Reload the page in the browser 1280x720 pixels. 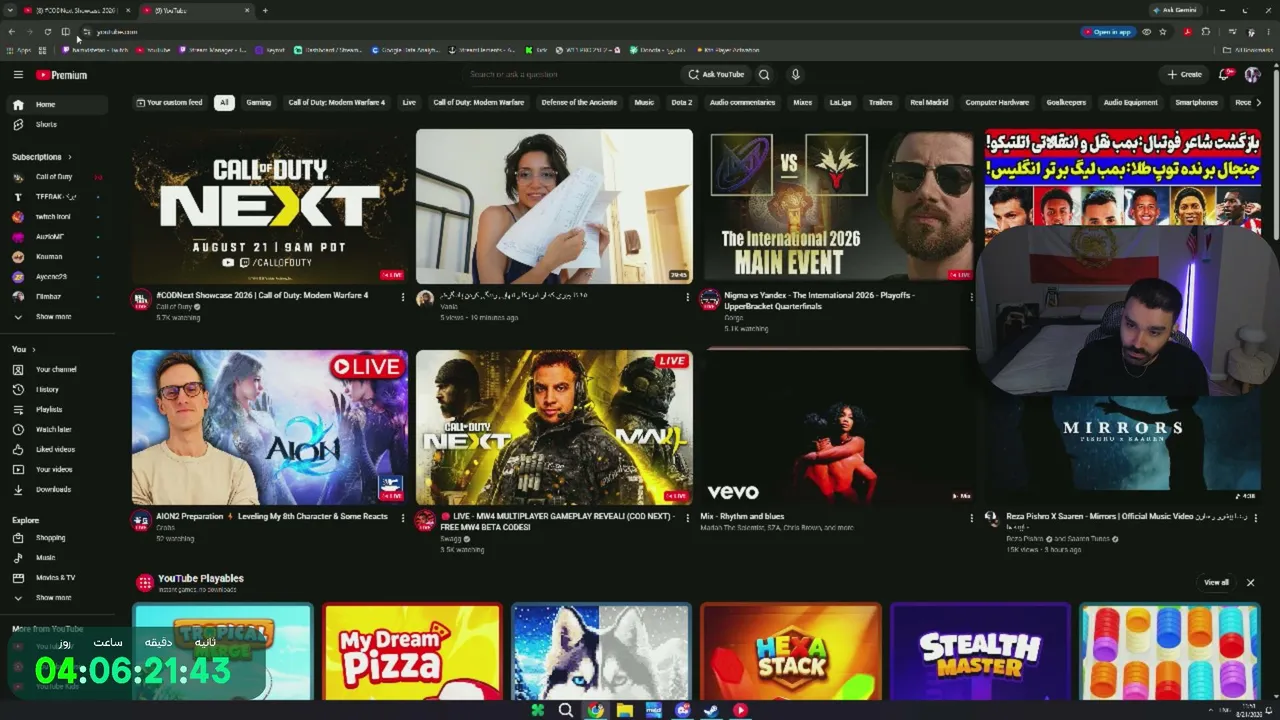(x=47, y=32)
